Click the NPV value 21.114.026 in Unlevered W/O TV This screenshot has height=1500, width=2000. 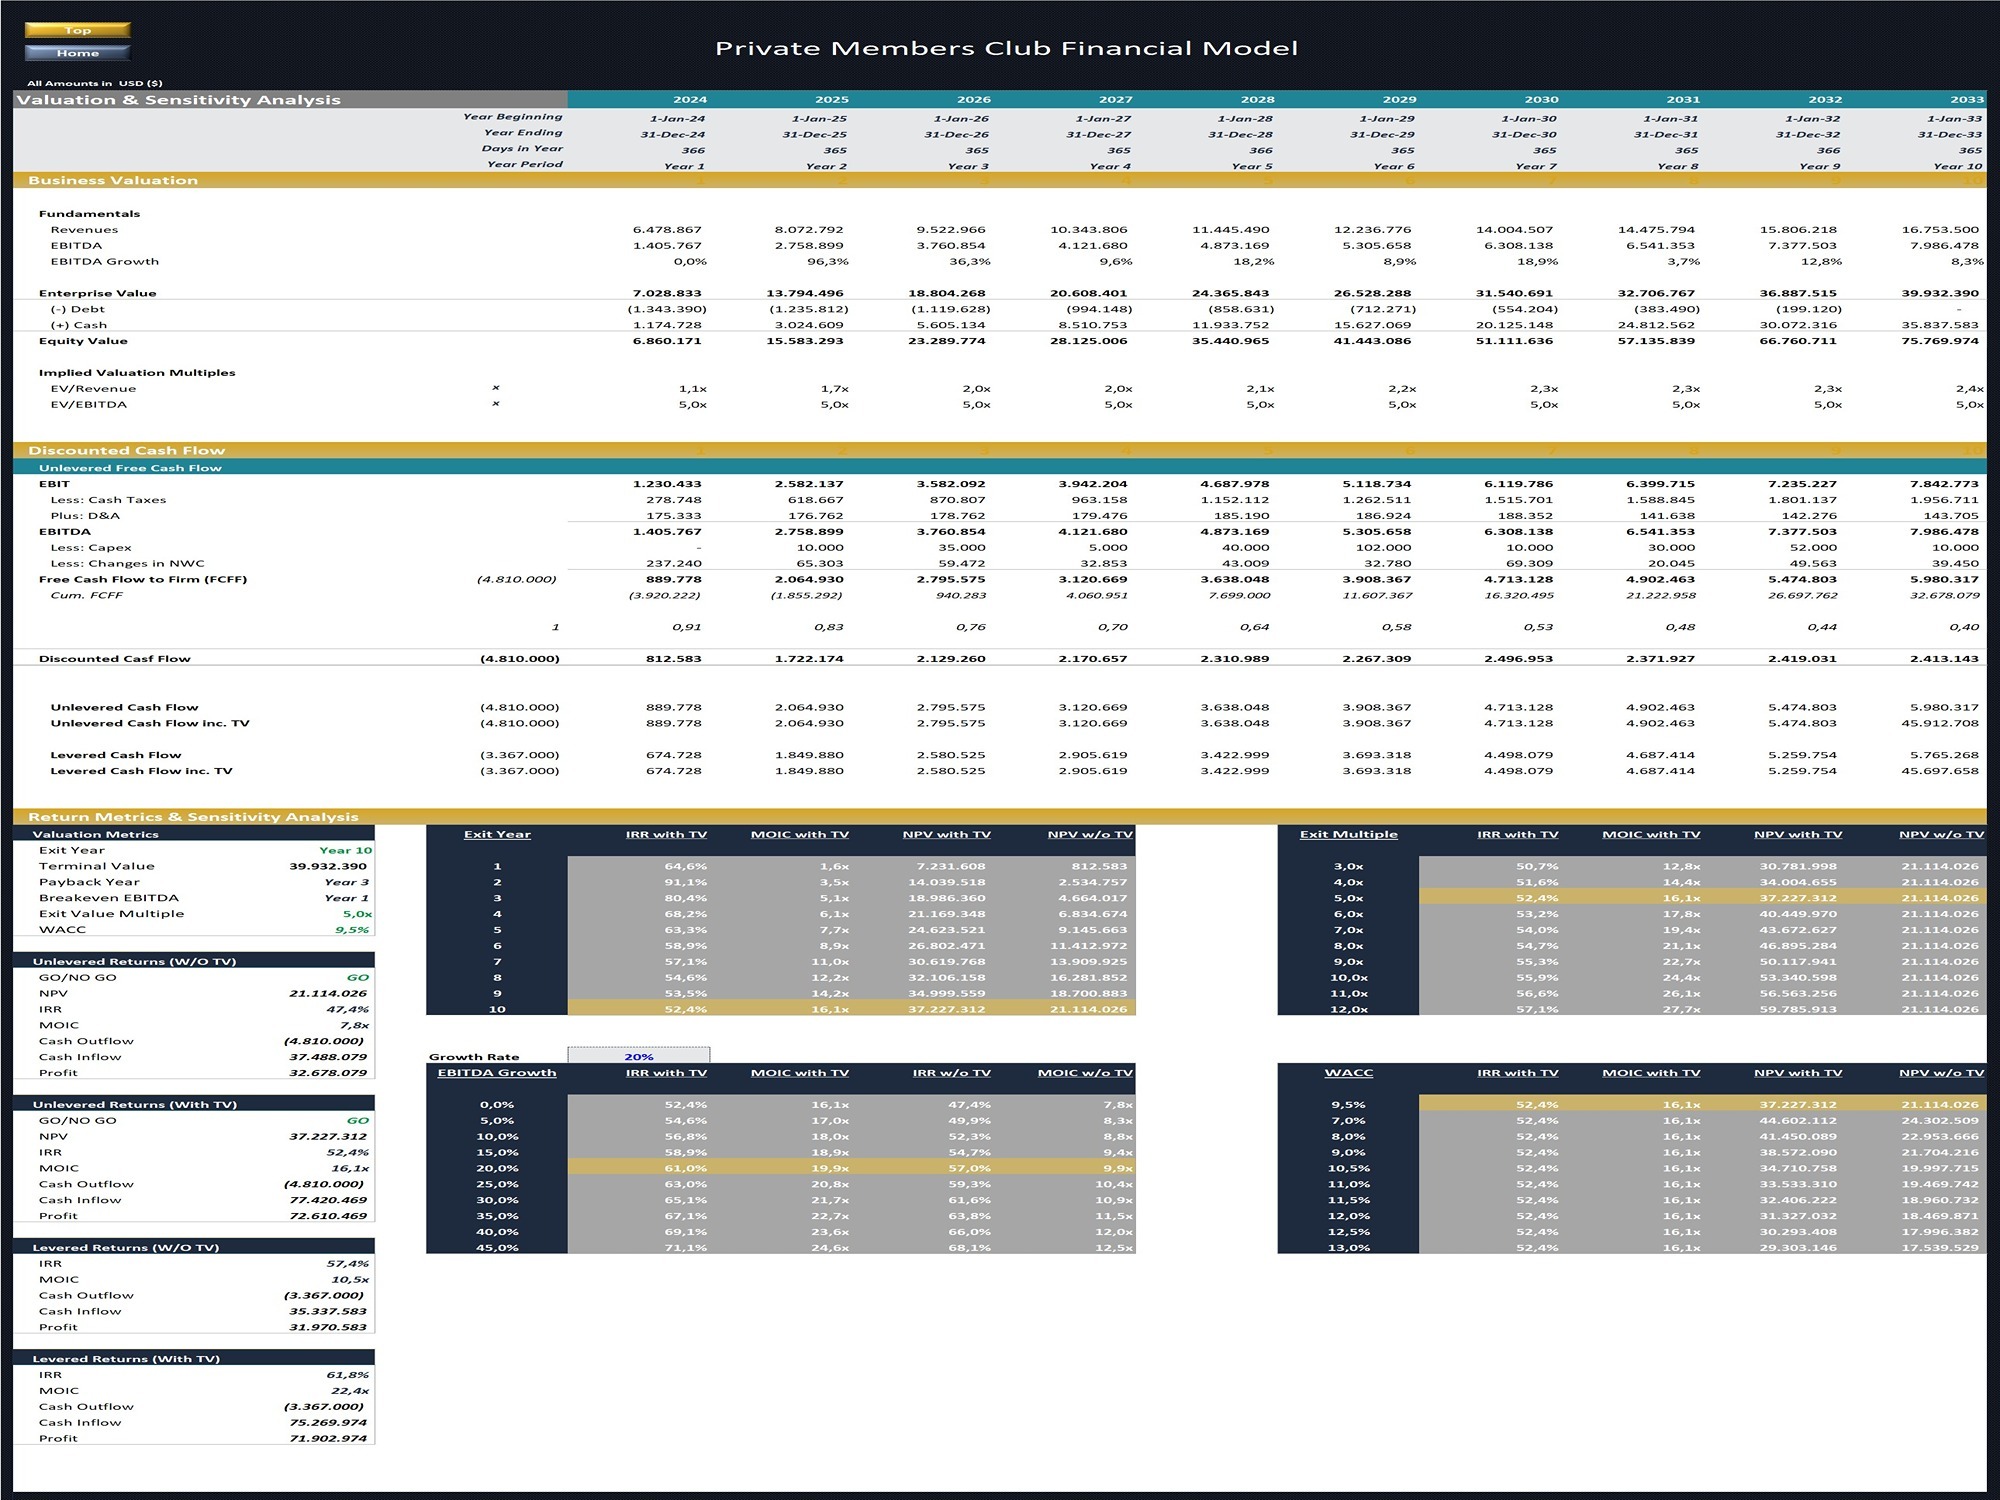[328, 993]
